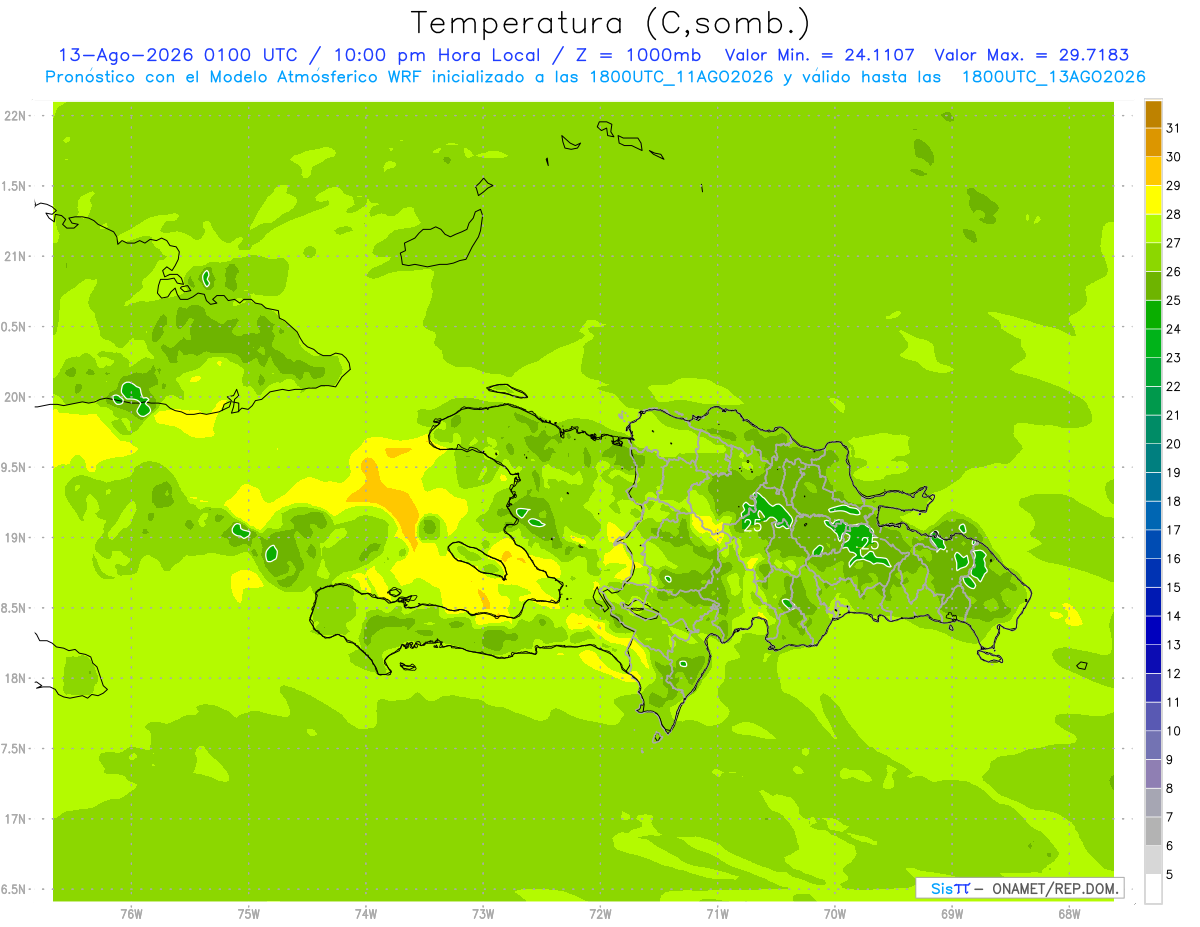This screenshot has width=1200, height=927.
Task: Select the white swatch below legend value 5
Action: [1153, 889]
